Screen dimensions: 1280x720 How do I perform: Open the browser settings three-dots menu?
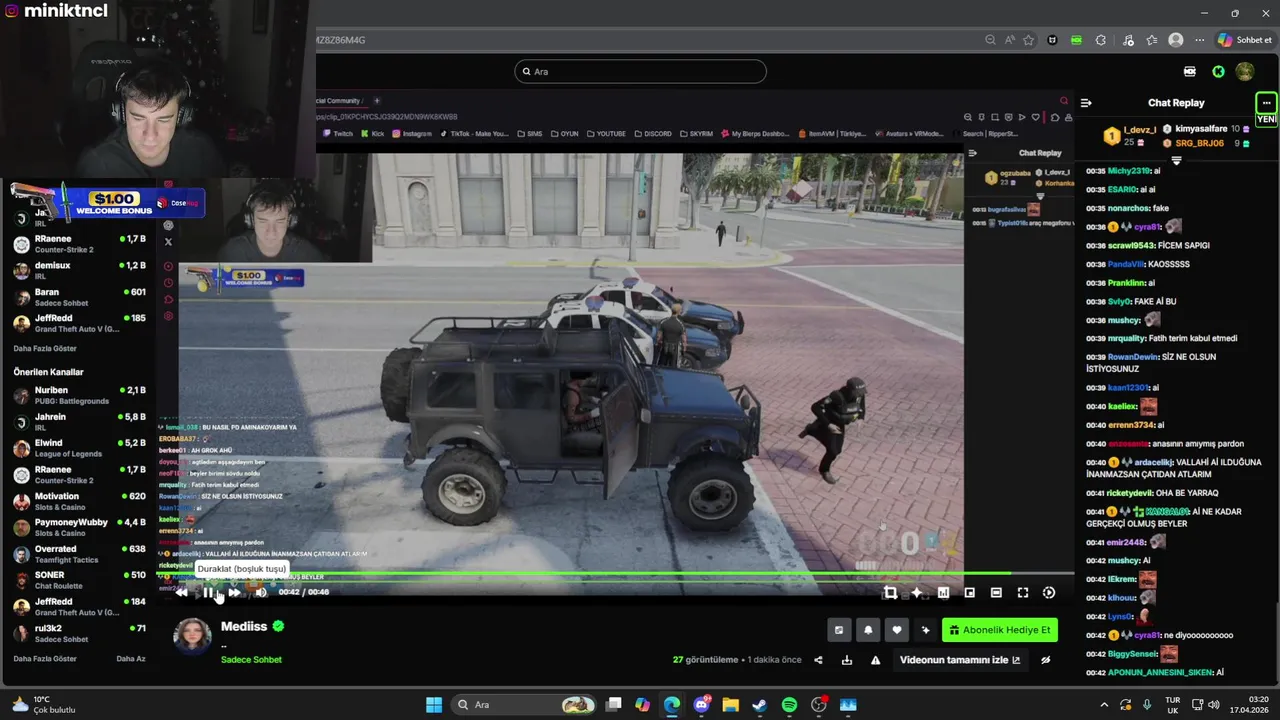point(1199,40)
